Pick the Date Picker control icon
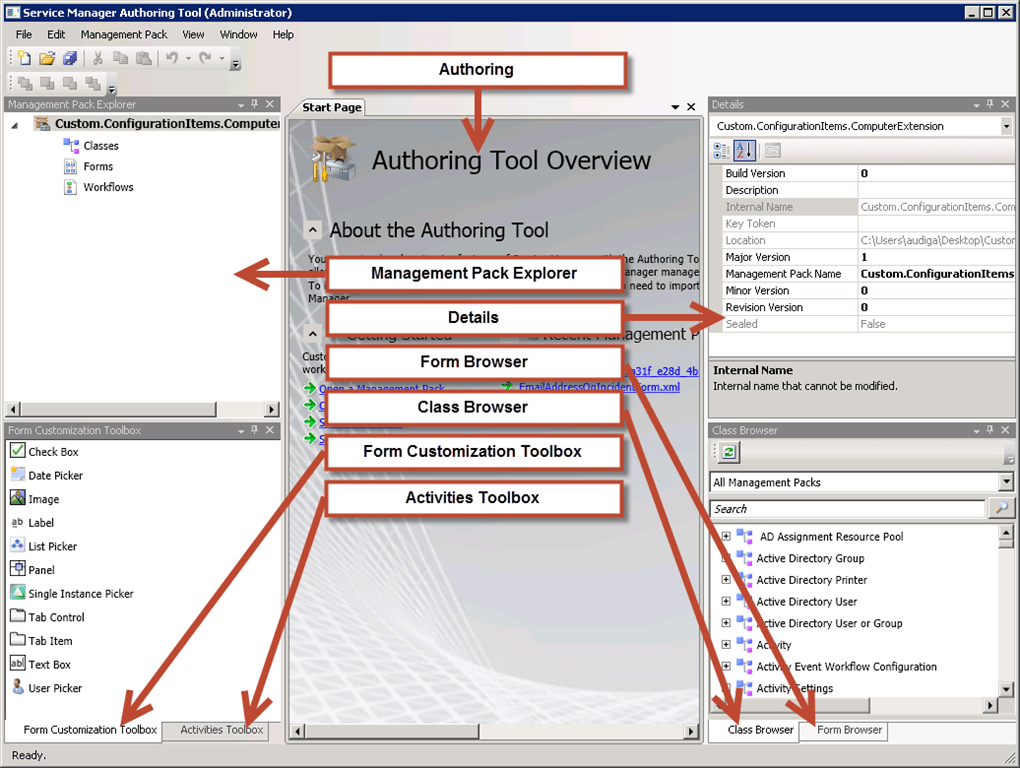The image size is (1020, 768). pos(18,475)
